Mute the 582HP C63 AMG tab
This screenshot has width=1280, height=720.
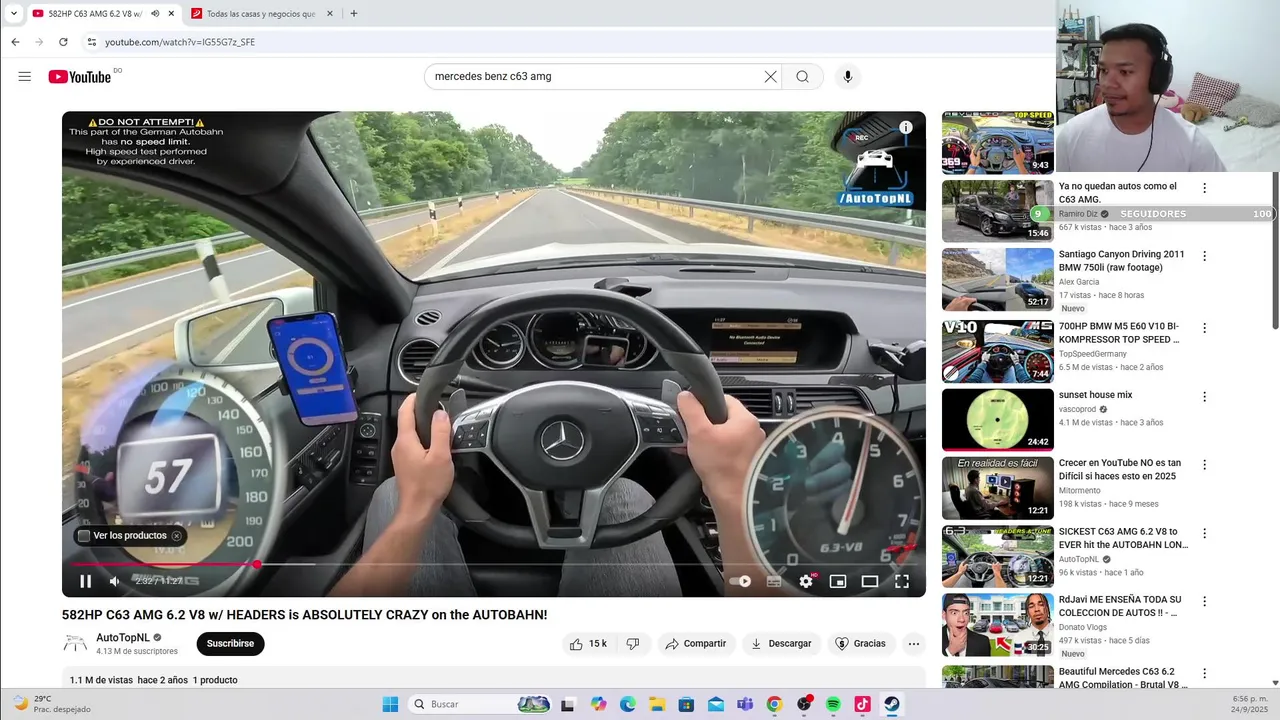(x=155, y=14)
